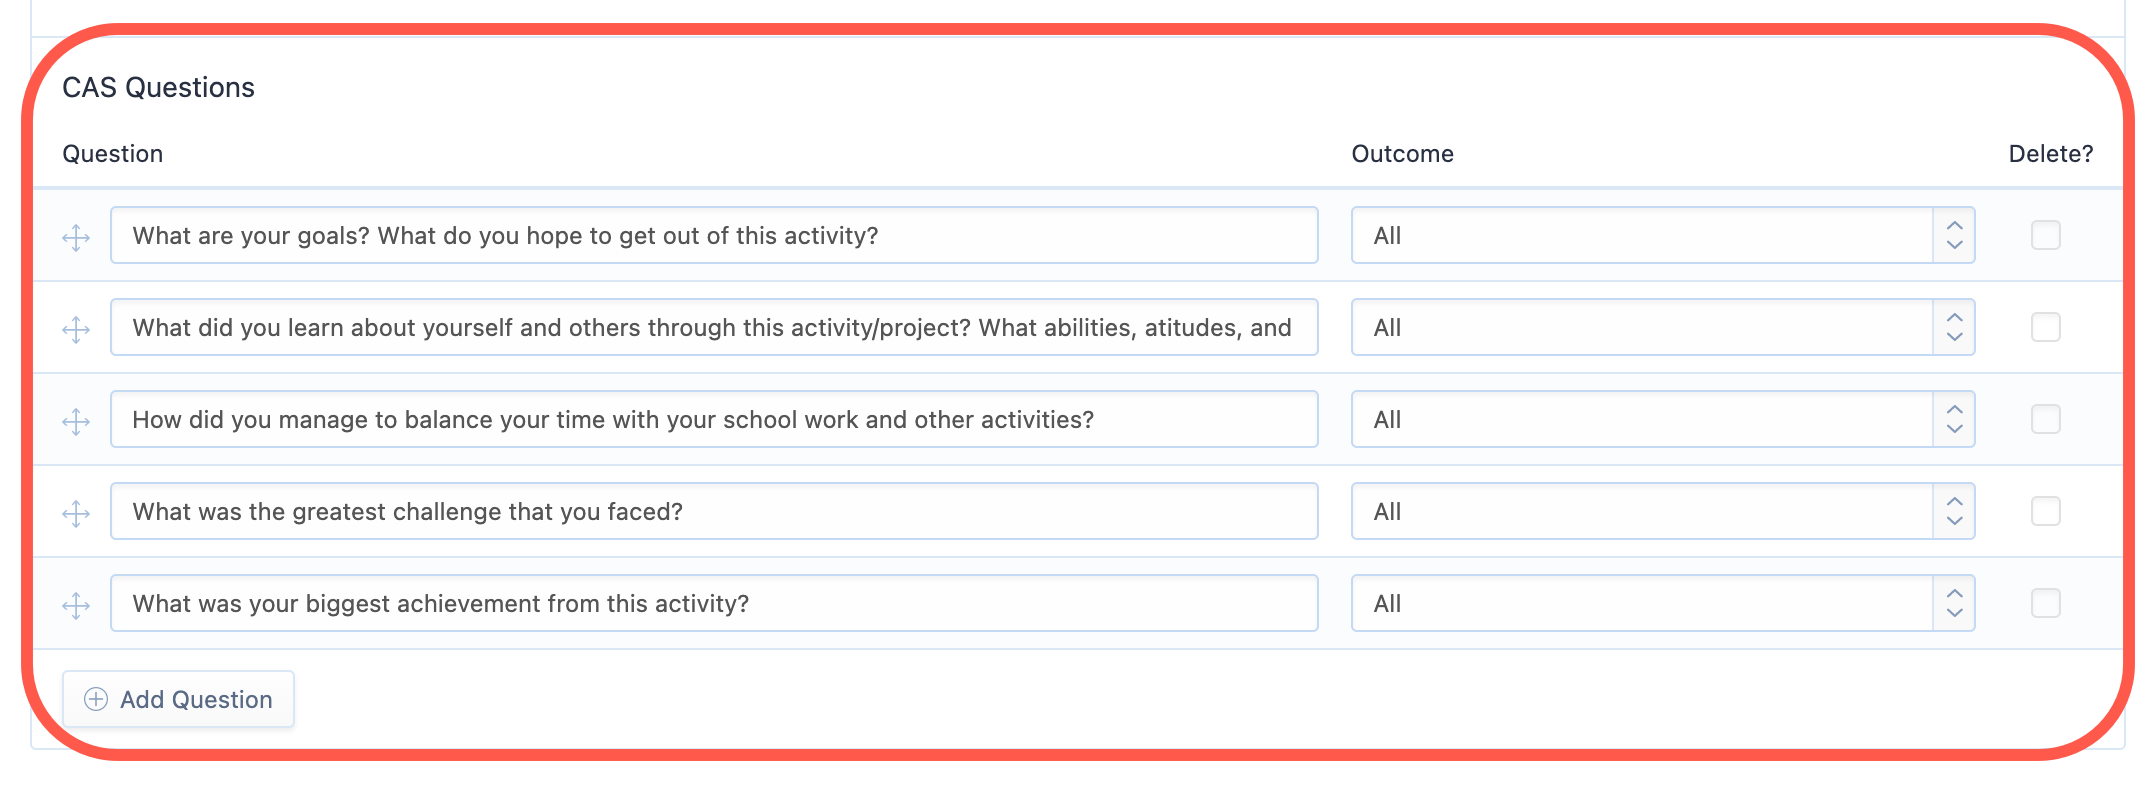This screenshot has height=790, width=2152.
Task: Check the Delete box for the goals question
Action: tap(2045, 235)
